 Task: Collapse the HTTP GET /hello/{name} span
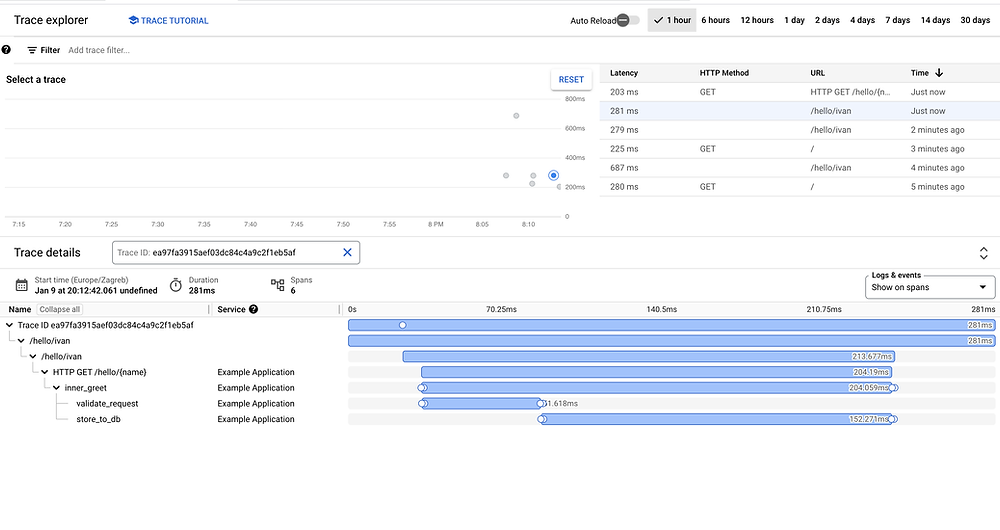(45, 372)
